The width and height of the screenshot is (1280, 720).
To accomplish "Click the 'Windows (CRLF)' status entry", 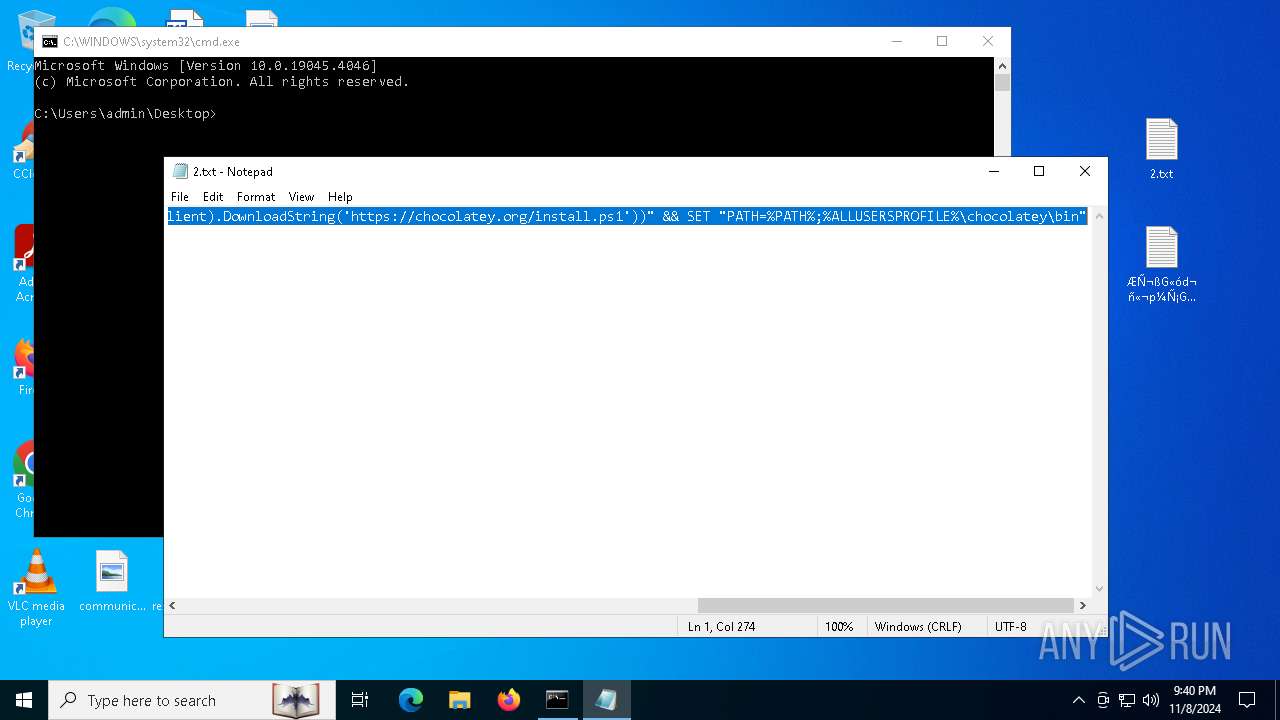I will point(918,627).
